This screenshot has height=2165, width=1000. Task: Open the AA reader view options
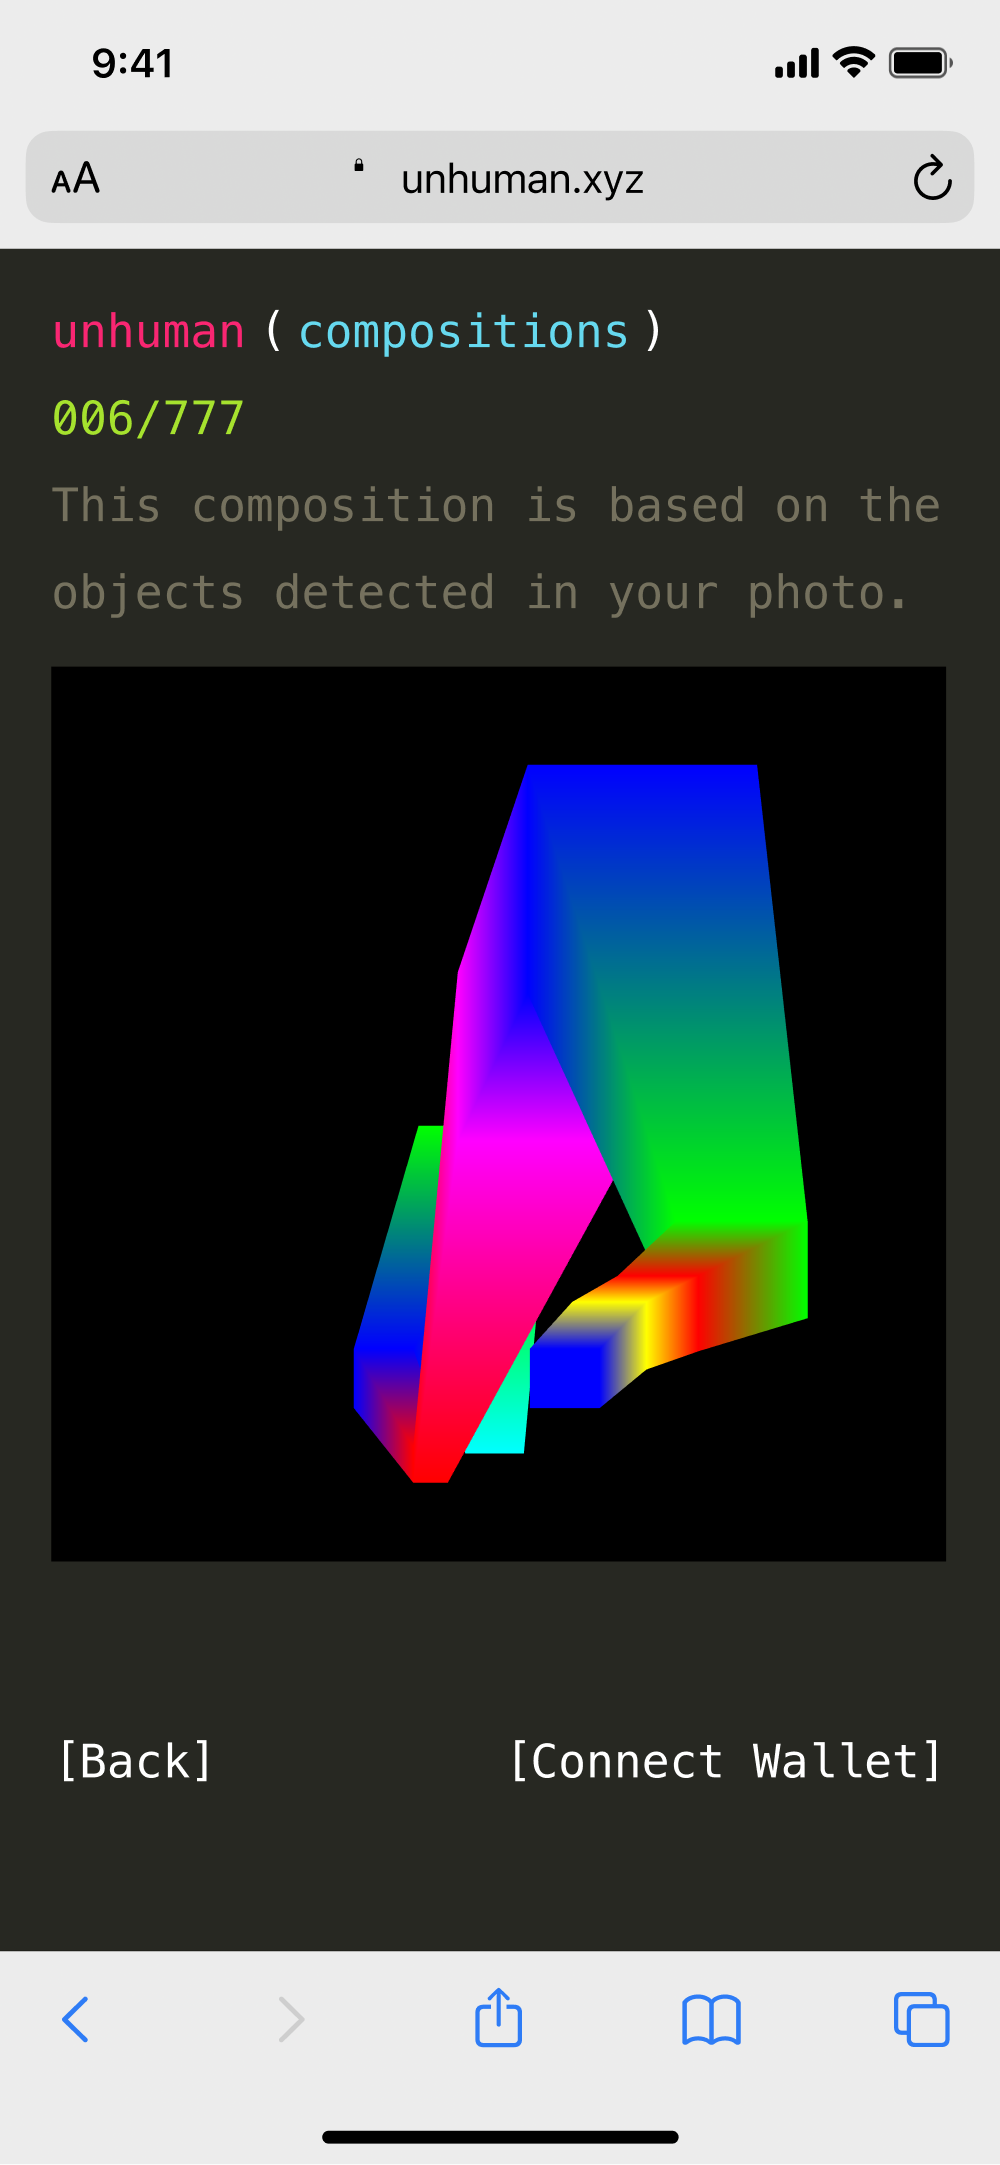coord(76,179)
